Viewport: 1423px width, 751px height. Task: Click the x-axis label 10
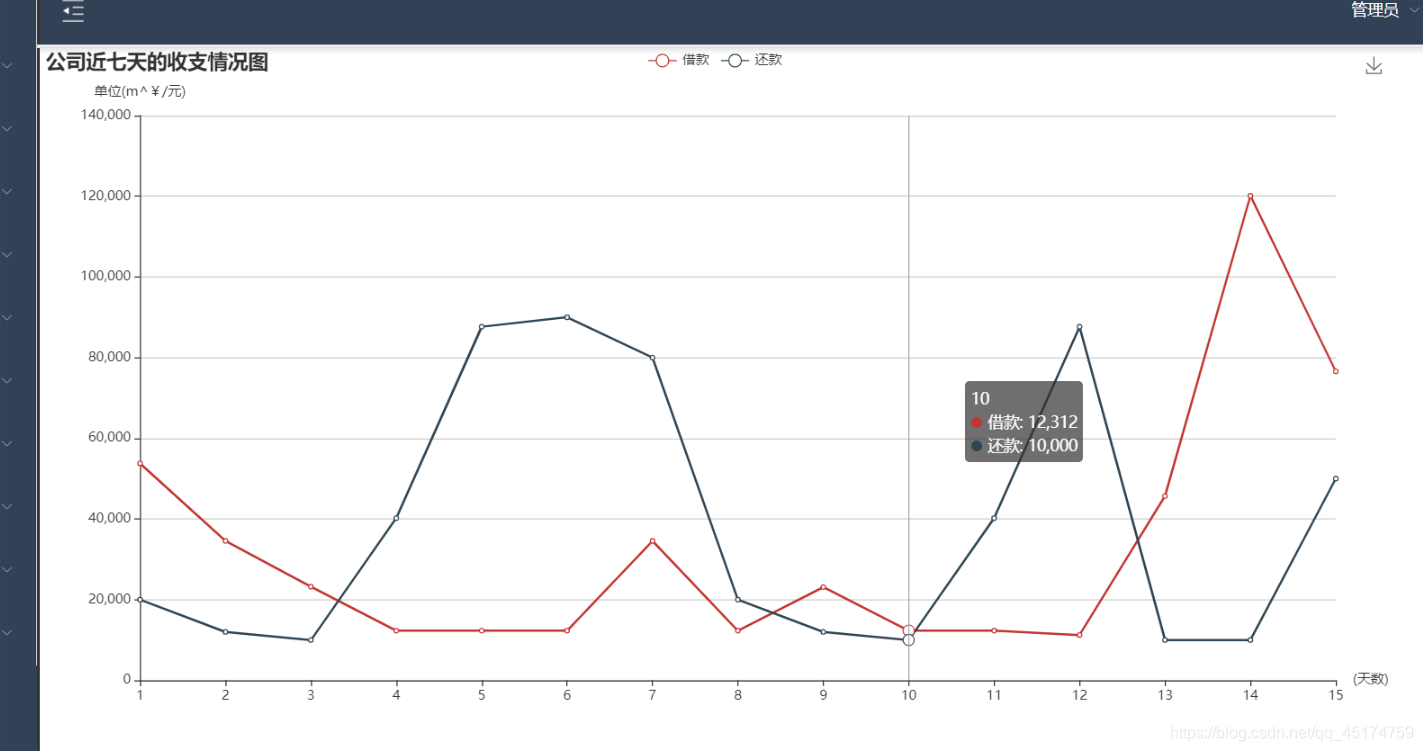(908, 694)
